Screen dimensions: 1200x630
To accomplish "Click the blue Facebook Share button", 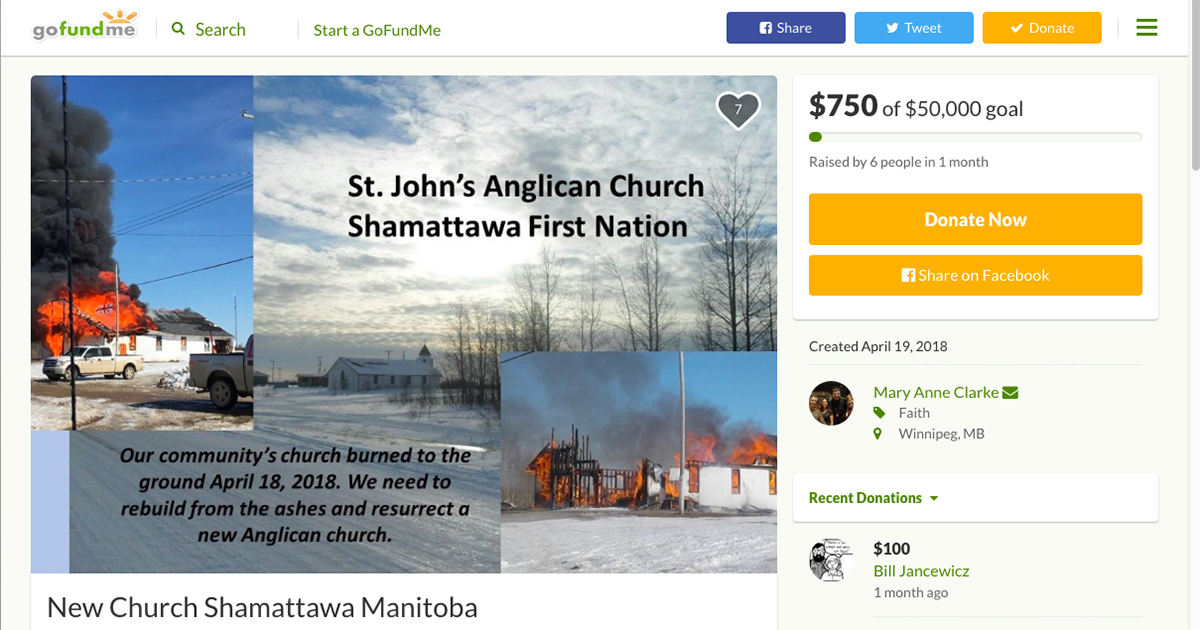I will click(x=786, y=28).
